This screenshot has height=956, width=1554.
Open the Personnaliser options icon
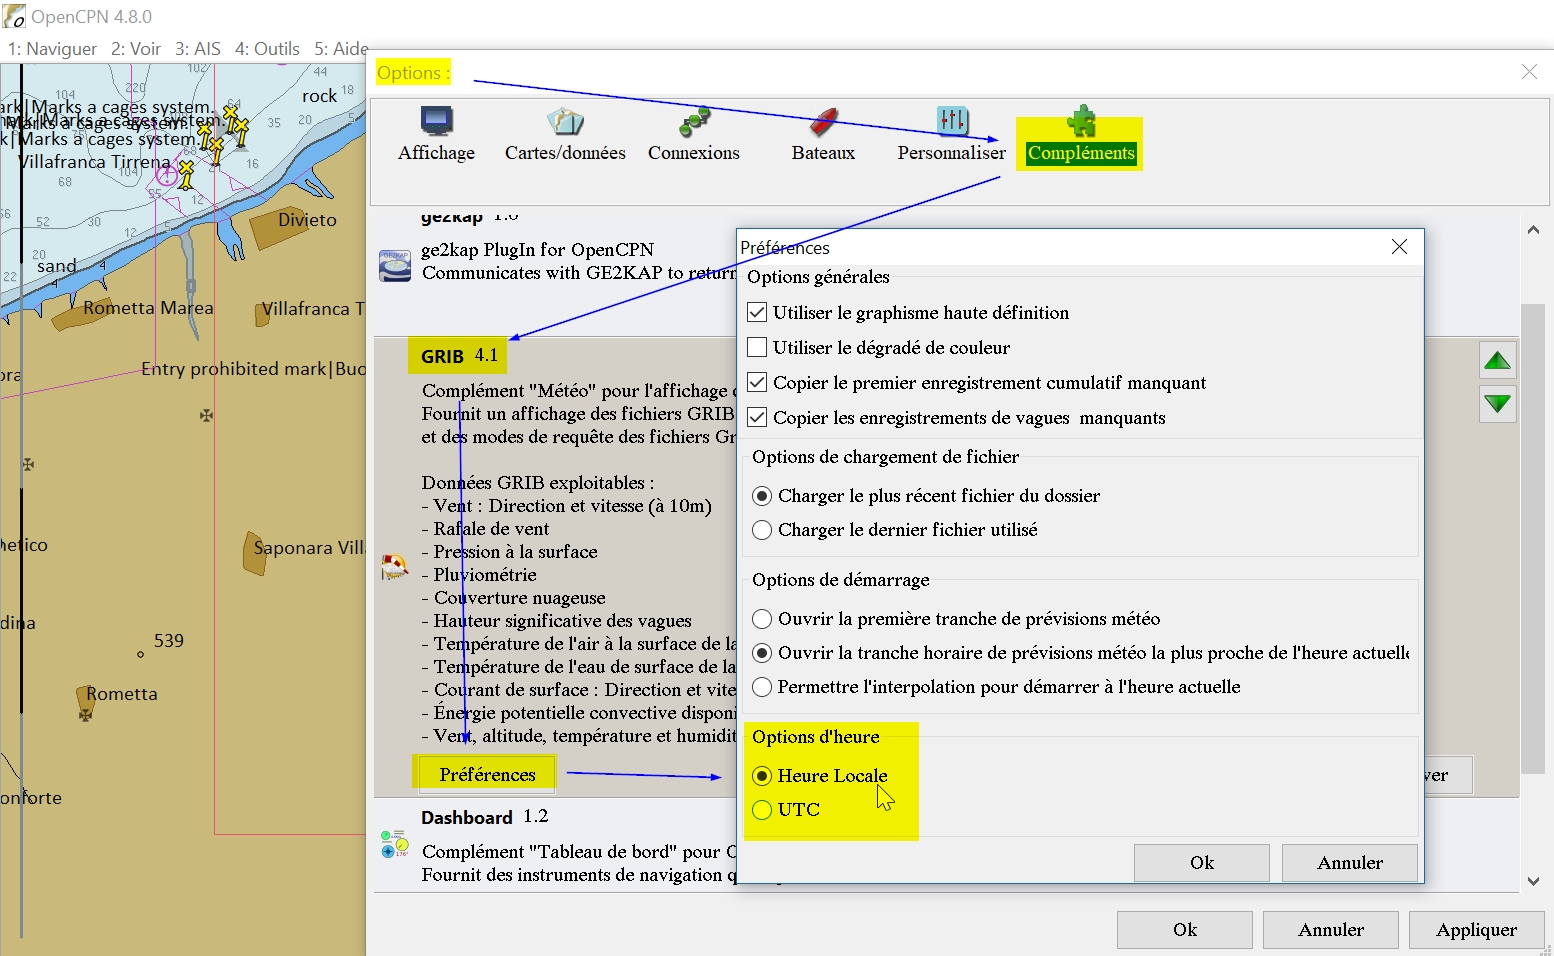[x=952, y=121]
